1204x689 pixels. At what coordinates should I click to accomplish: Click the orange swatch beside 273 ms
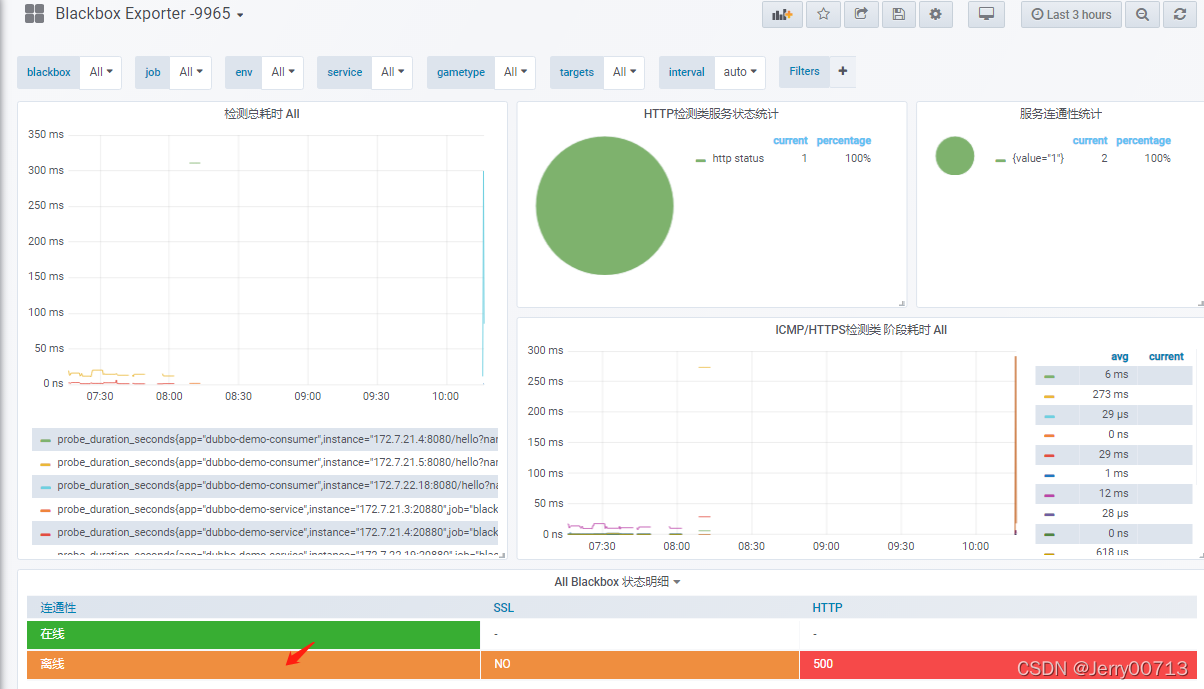(1049, 396)
